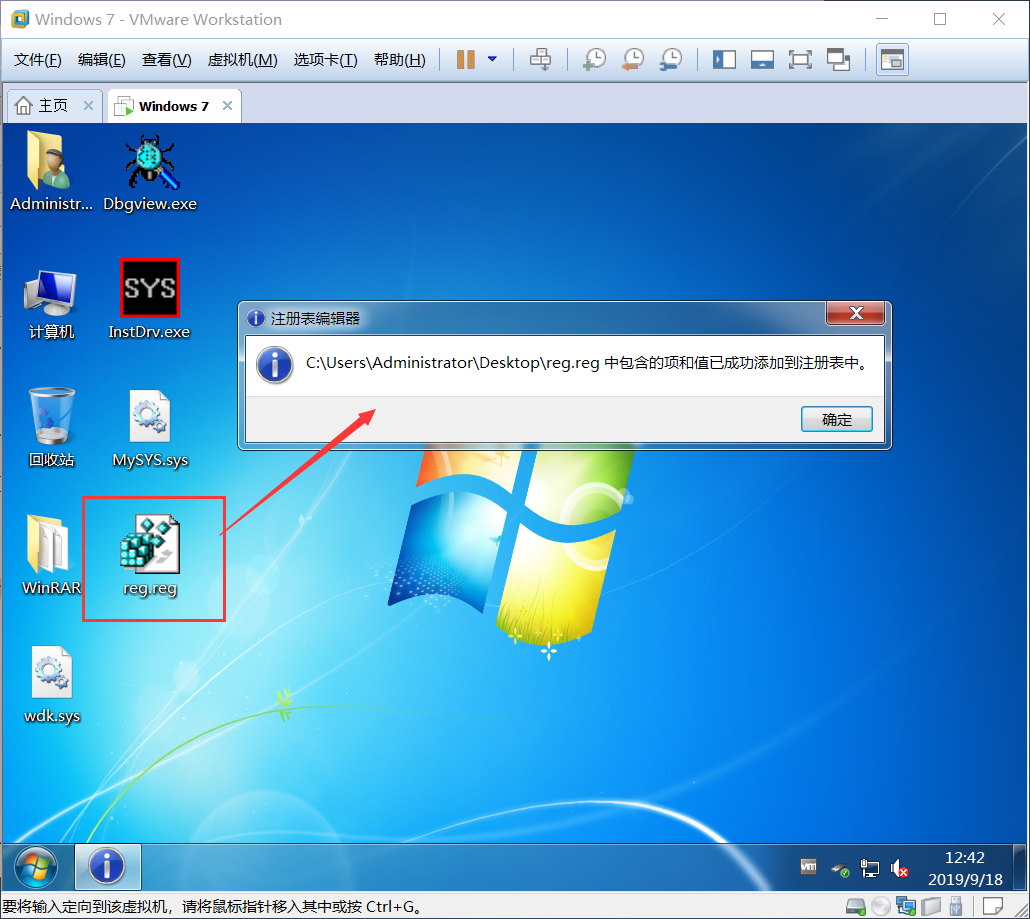Viewport: 1030px width, 919px height.
Task: Close the Windows 7 tab
Action: point(227,106)
